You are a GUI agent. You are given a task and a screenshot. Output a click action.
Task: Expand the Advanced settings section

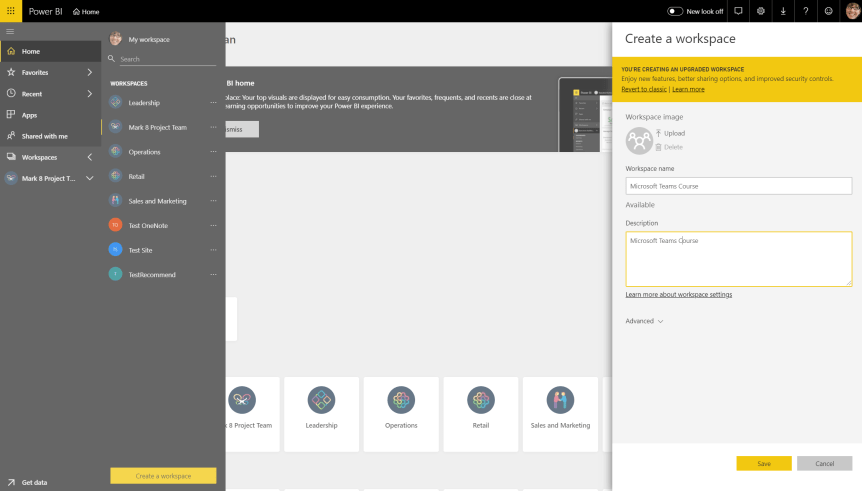point(644,321)
